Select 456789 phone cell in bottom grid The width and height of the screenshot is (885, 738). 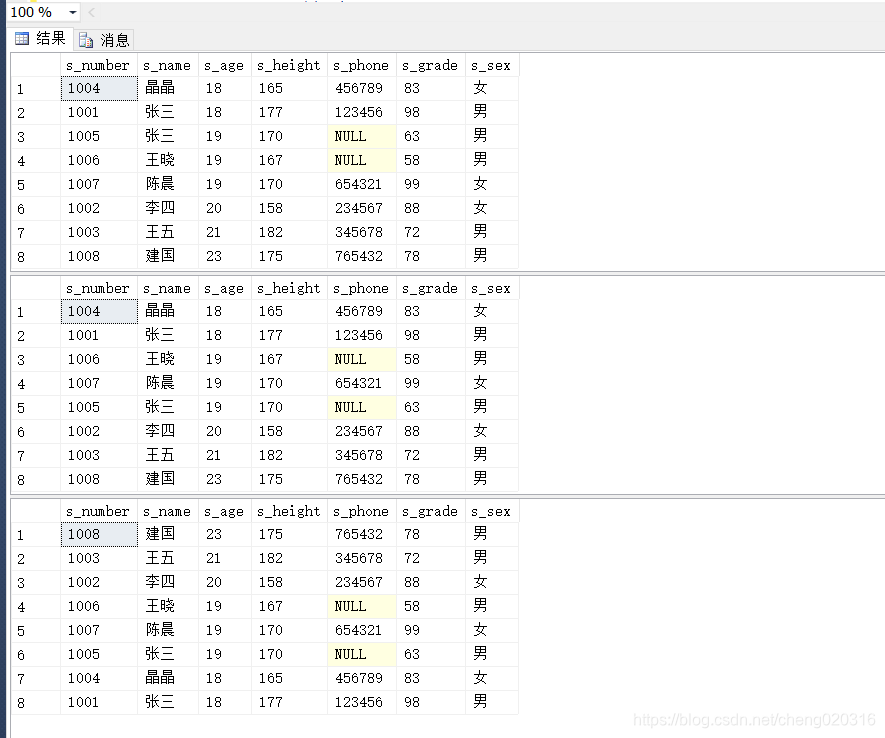coord(362,678)
